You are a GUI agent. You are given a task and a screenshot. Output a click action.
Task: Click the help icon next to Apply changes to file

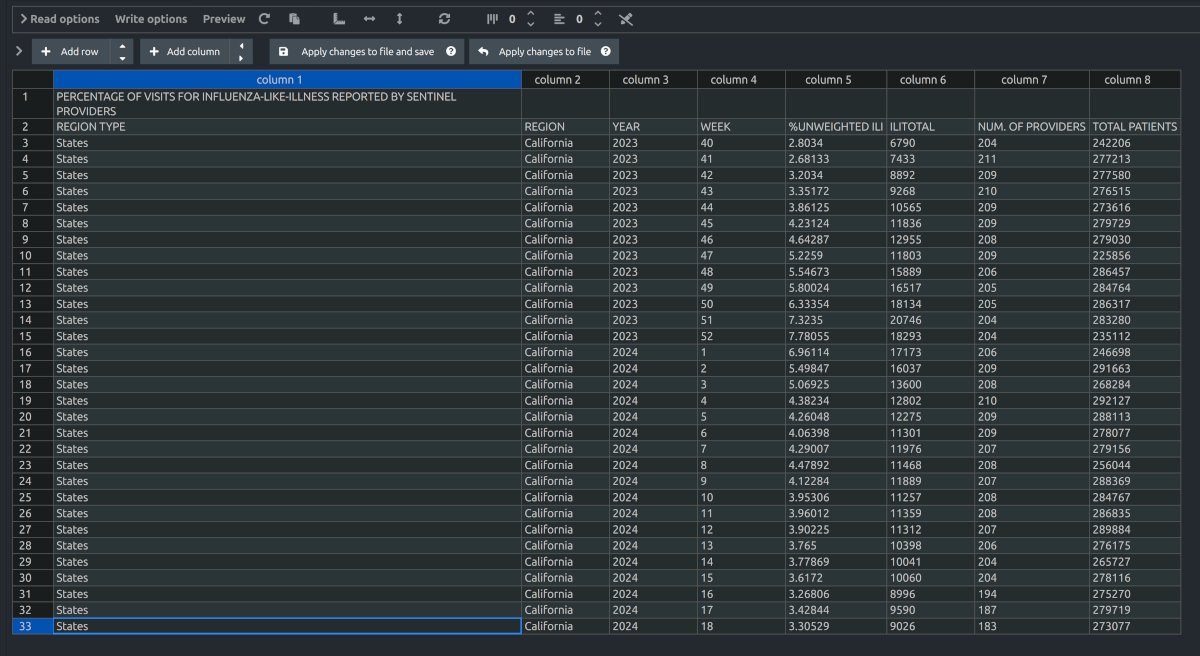(x=605, y=51)
